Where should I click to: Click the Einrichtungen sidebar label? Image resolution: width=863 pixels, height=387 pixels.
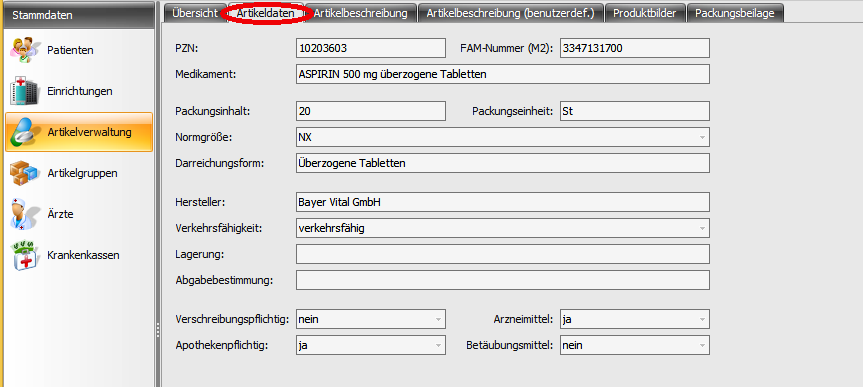coord(80,91)
